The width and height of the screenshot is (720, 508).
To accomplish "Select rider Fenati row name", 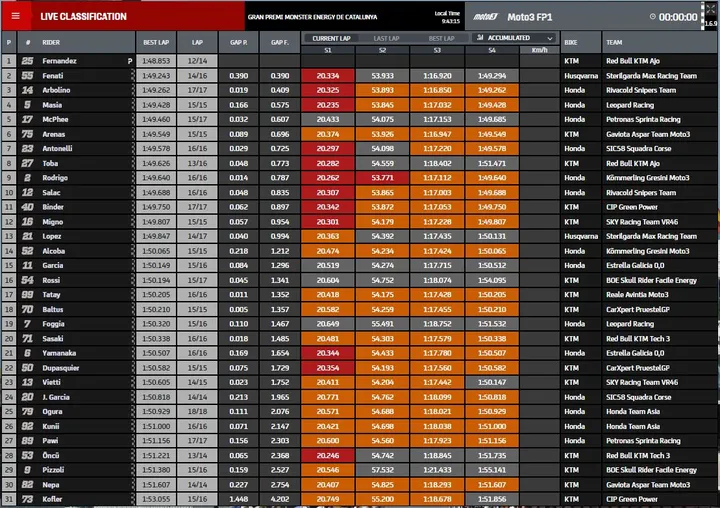I will tap(53, 76).
